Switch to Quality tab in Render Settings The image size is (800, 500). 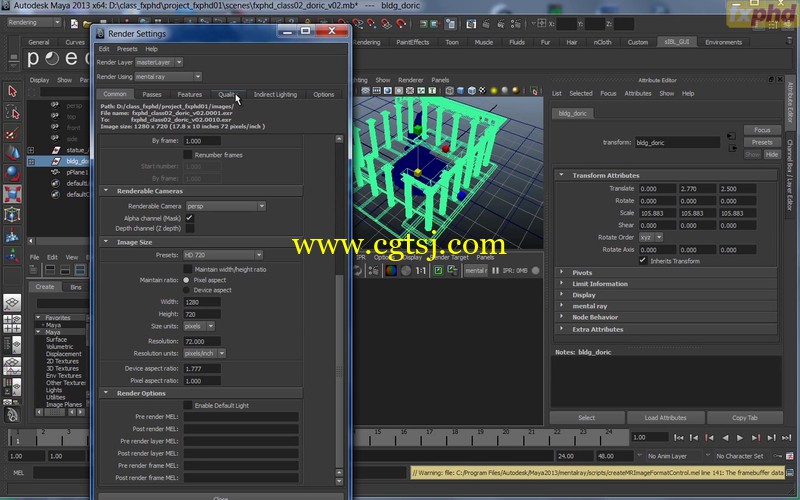coord(226,94)
